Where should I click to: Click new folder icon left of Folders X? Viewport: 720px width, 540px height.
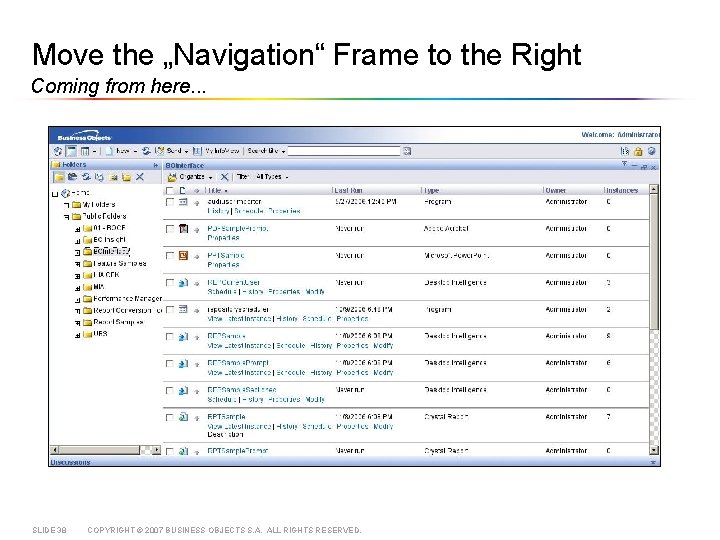click(x=126, y=177)
